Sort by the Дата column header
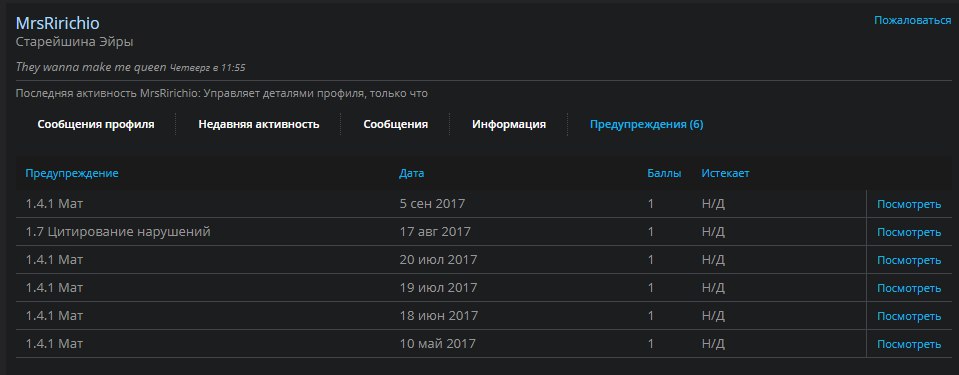 click(412, 173)
